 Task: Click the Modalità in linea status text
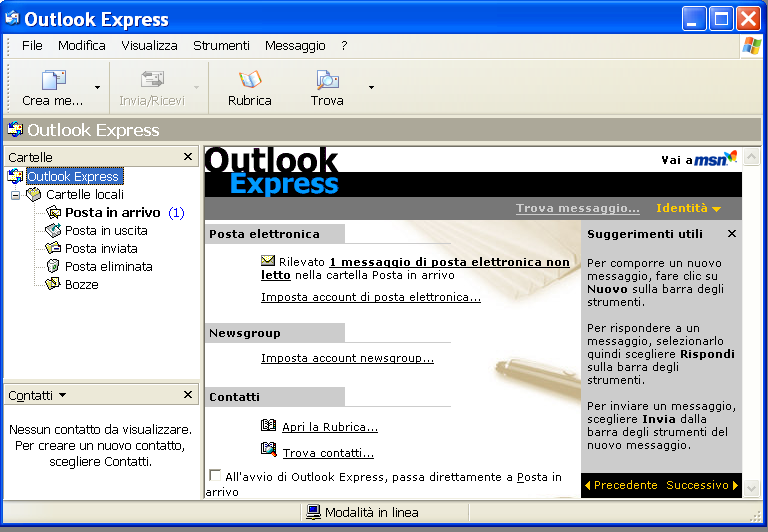click(x=372, y=512)
